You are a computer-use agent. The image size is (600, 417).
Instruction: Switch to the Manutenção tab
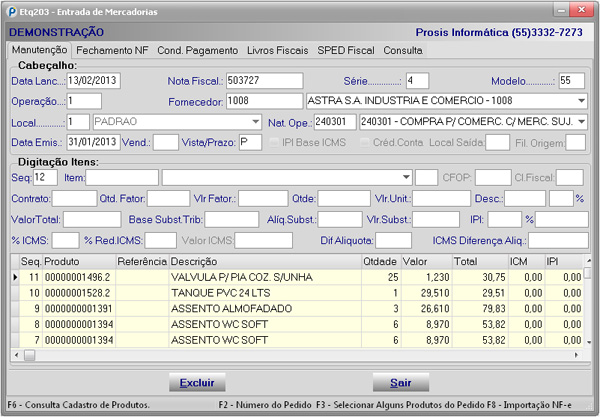point(39,50)
